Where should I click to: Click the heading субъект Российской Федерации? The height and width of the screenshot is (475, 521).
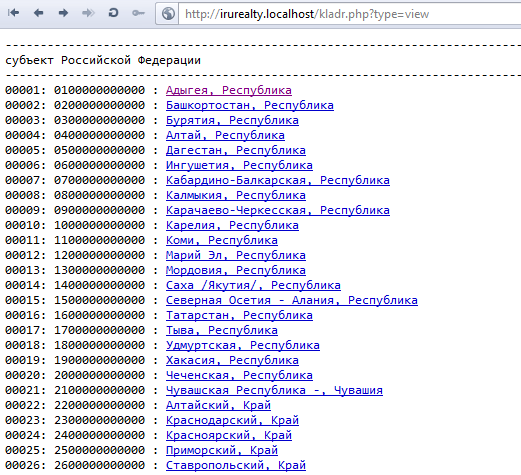click(103, 60)
